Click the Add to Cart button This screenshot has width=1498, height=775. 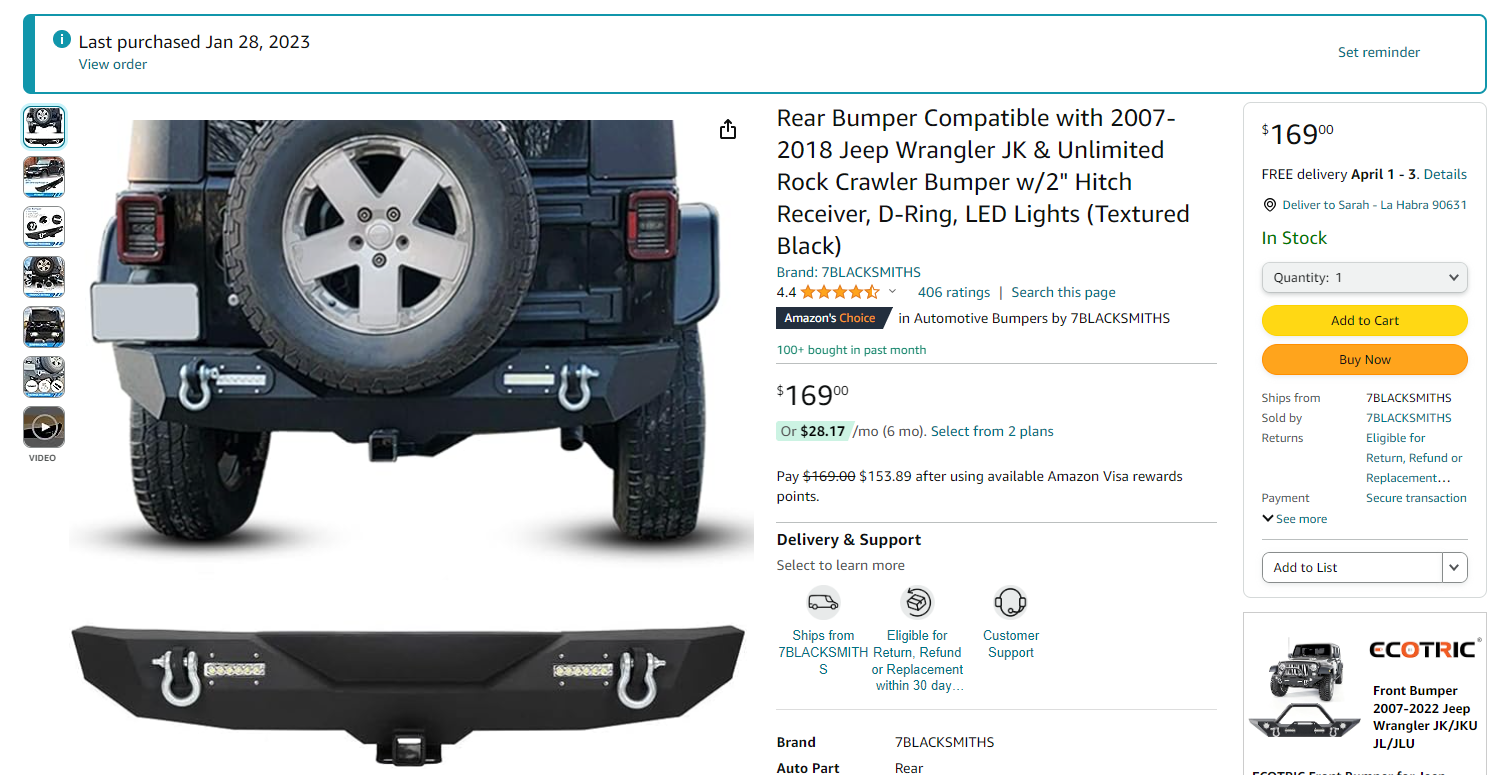(x=1364, y=320)
